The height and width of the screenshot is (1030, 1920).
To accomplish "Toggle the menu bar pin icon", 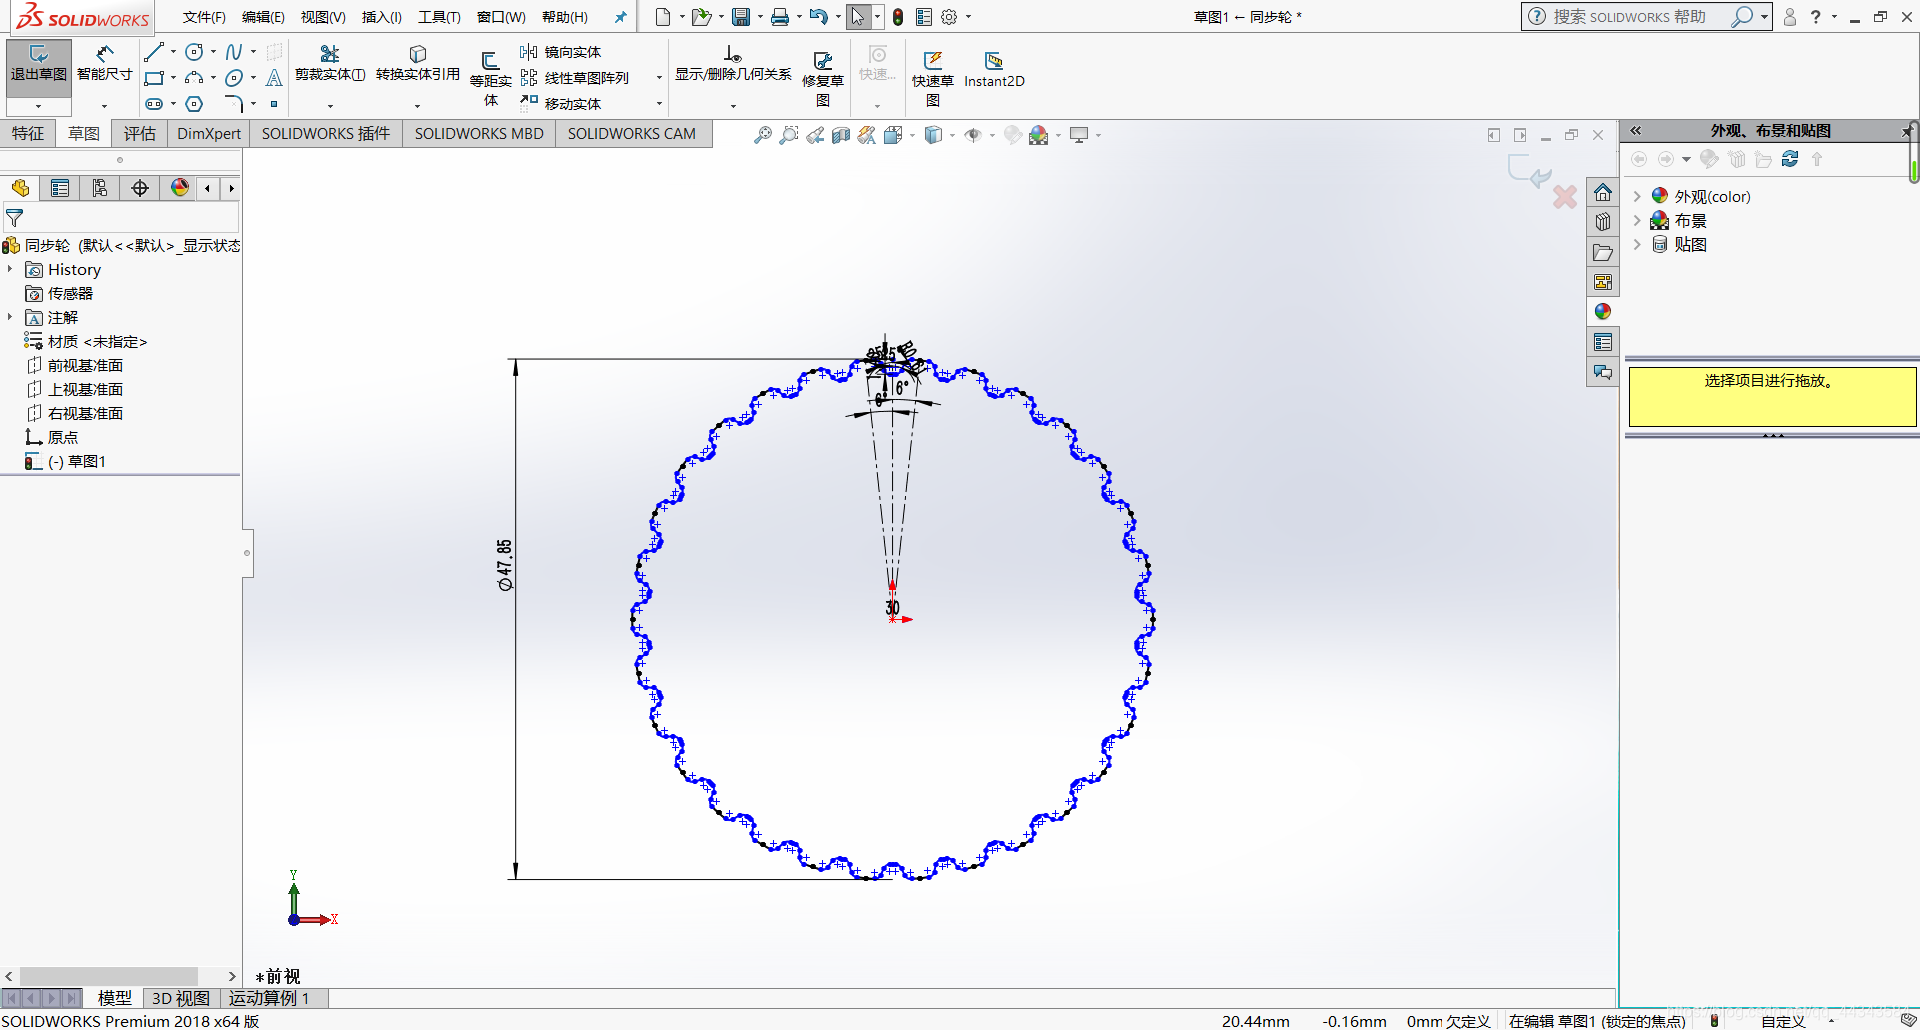I will tap(620, 17).
